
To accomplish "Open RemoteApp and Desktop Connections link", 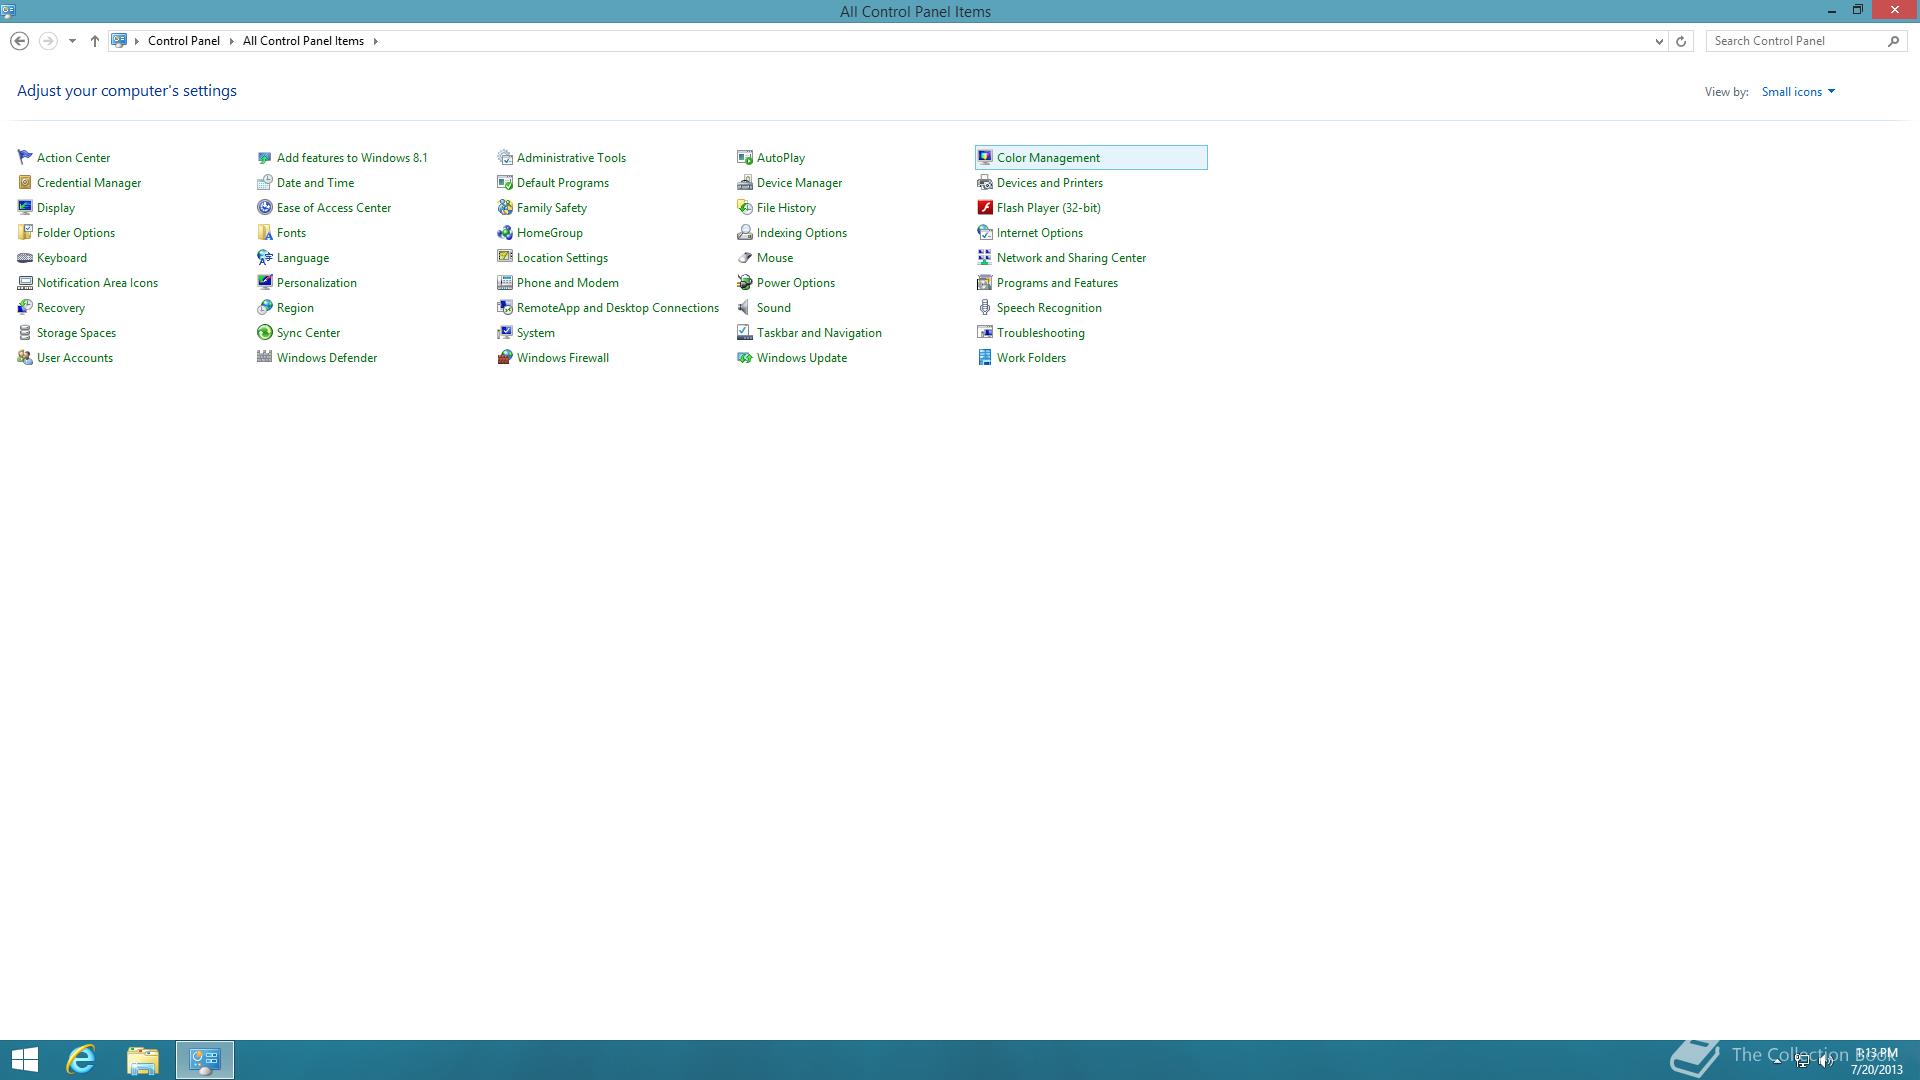I will (618, 308).
